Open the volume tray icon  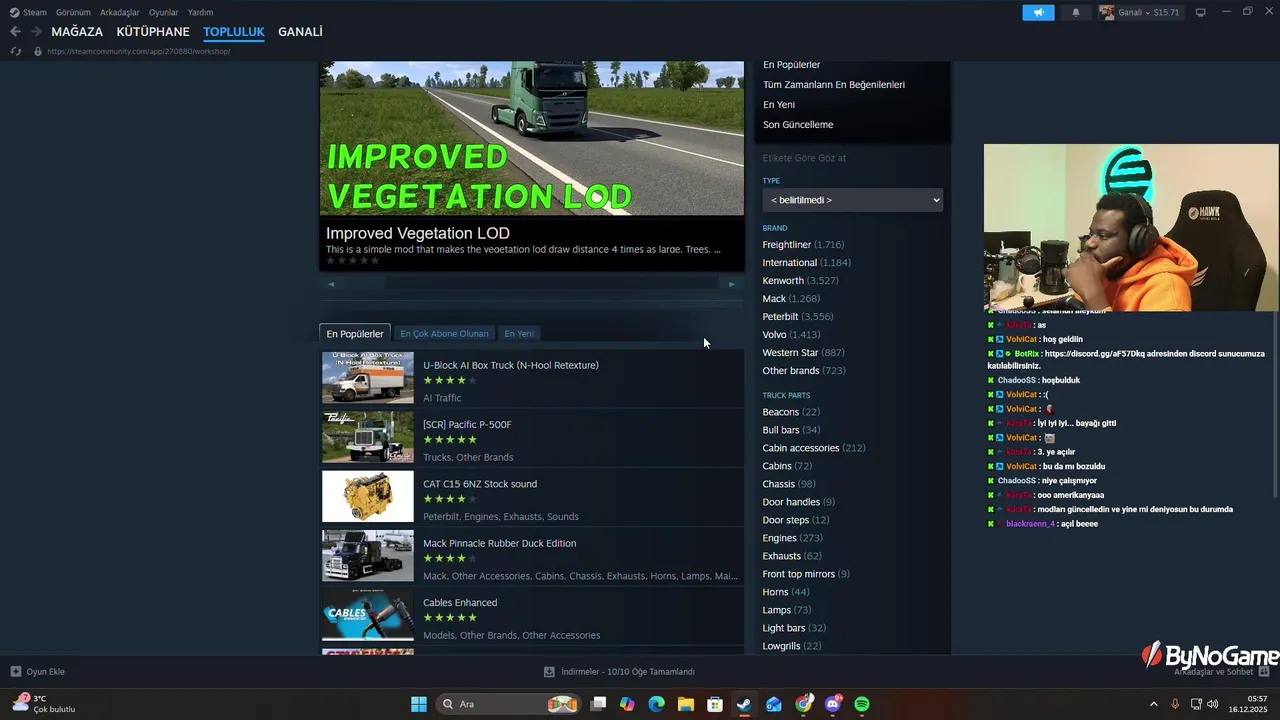click(1213, 704)
